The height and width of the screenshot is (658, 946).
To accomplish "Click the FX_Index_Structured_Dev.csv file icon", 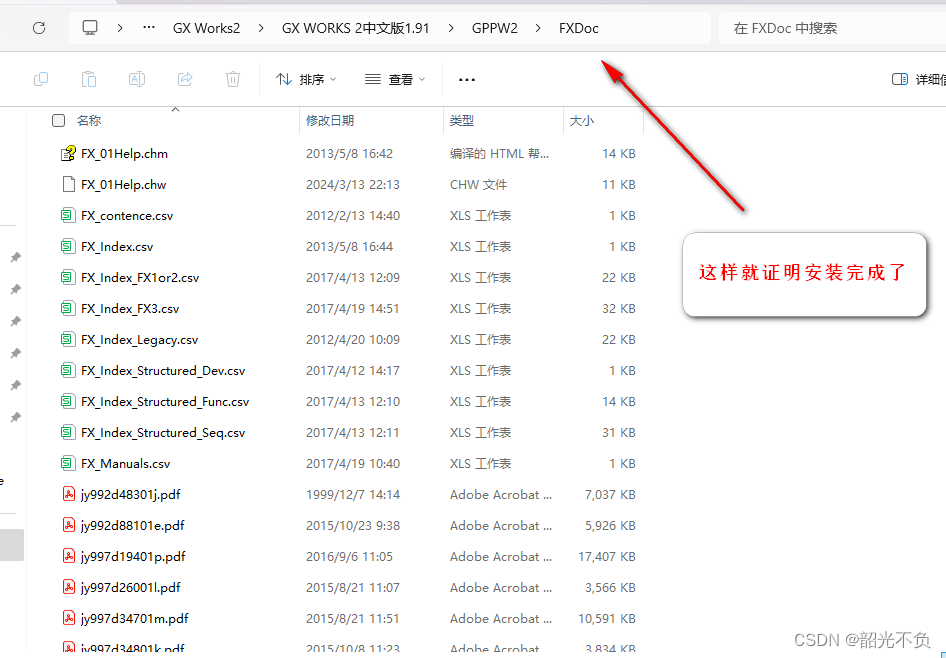I will click(68, 370).
